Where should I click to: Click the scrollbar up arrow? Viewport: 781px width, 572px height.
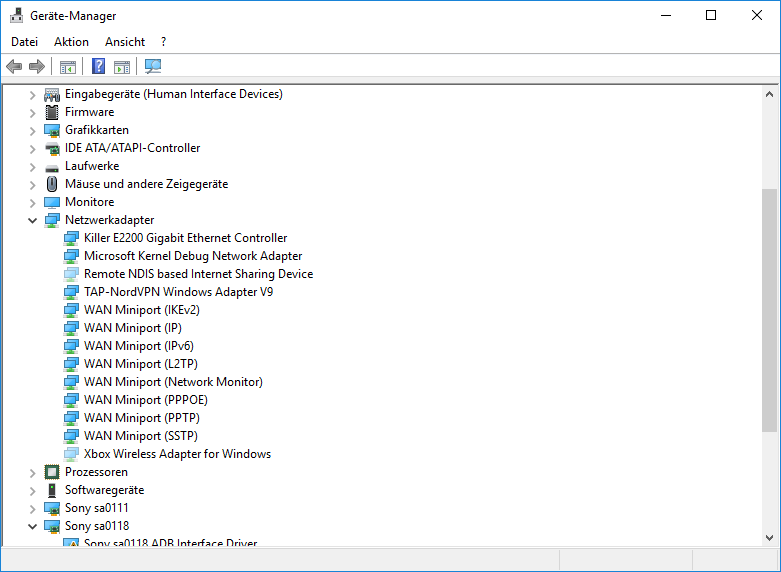click(769, 94)
